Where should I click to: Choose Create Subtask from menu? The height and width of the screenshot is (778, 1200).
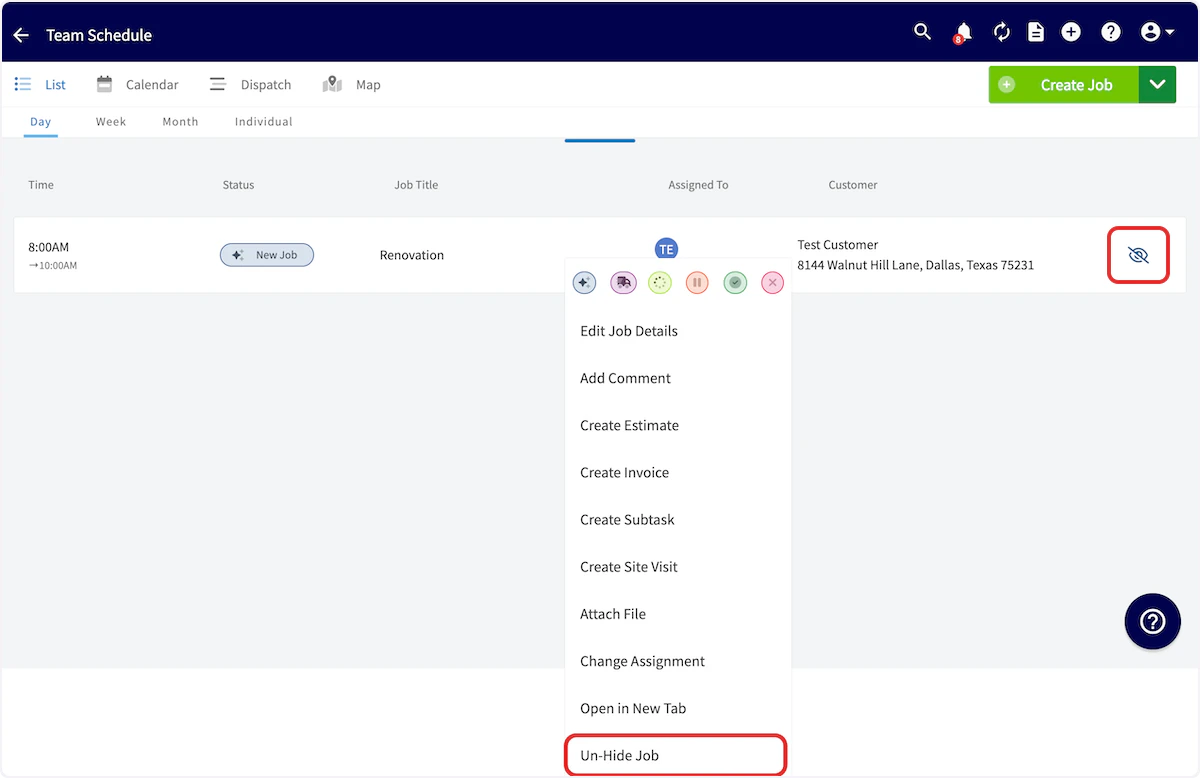[678, 519]
